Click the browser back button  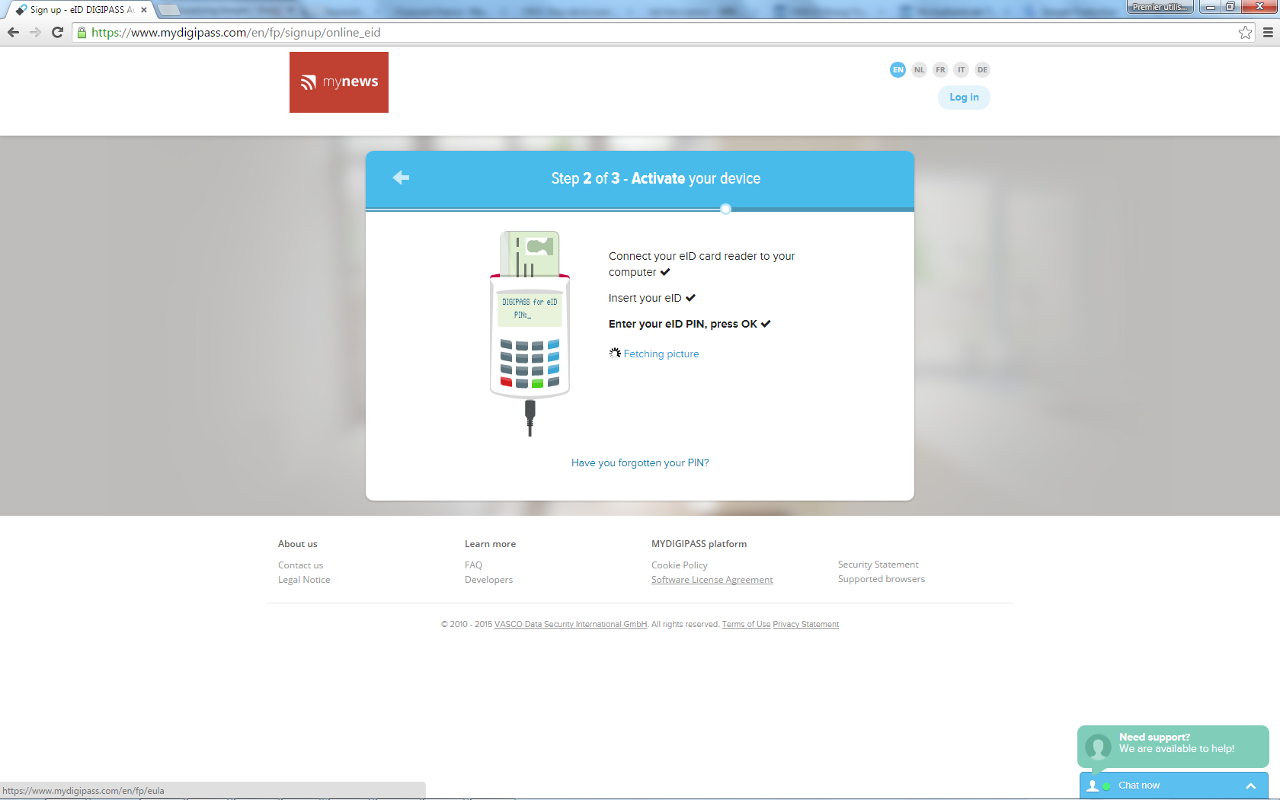pyautogui.click(x=13, y=32)
